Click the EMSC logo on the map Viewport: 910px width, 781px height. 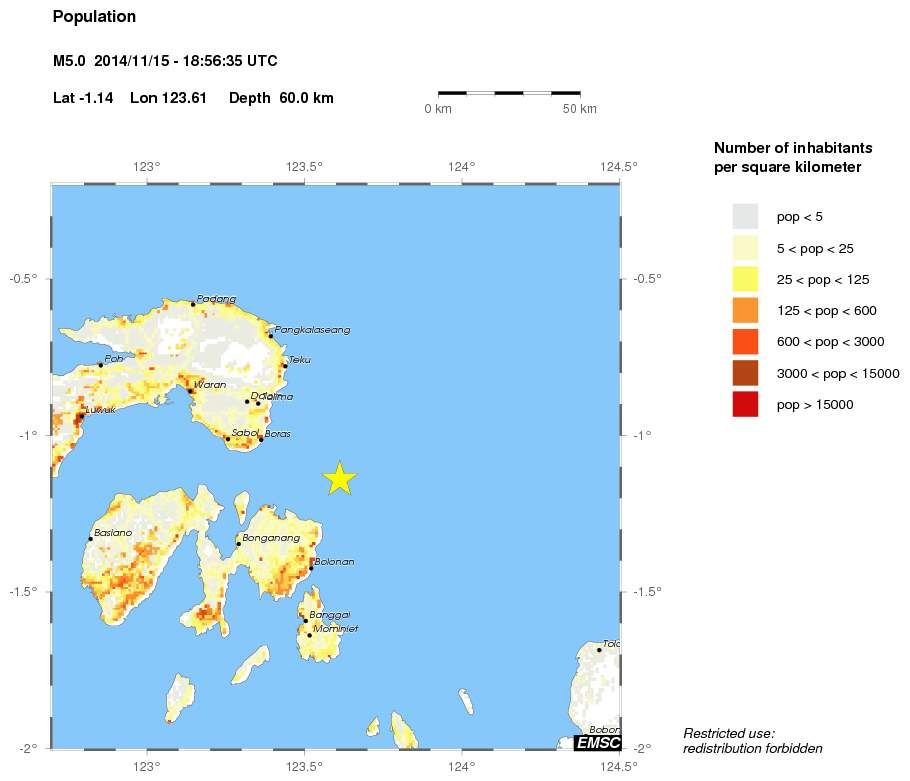[x=597, y=742]
